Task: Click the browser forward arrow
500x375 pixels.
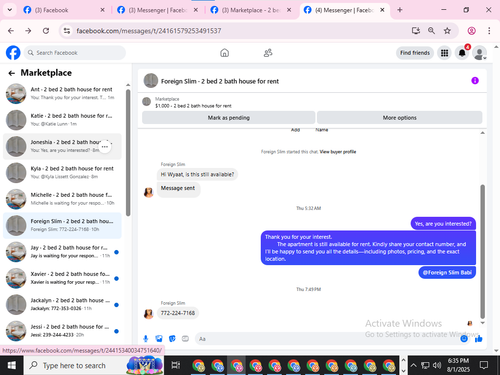Action: pyautogui.click(x=28, y=31)
